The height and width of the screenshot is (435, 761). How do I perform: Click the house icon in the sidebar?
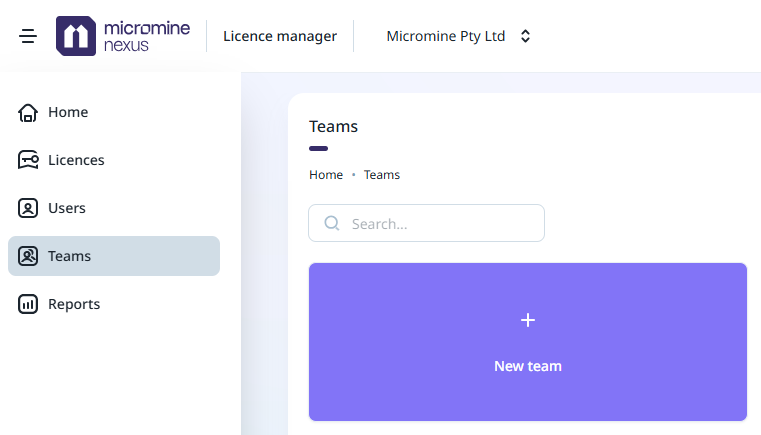[x=28, y=112]
